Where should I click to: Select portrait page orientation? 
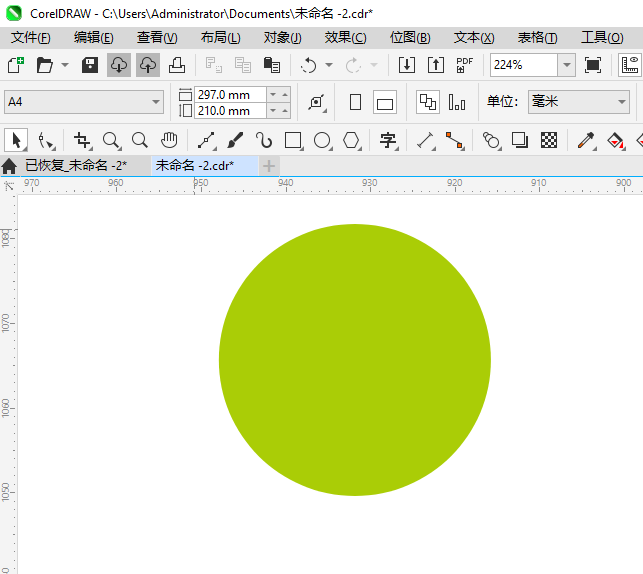(x=355, y=102)
